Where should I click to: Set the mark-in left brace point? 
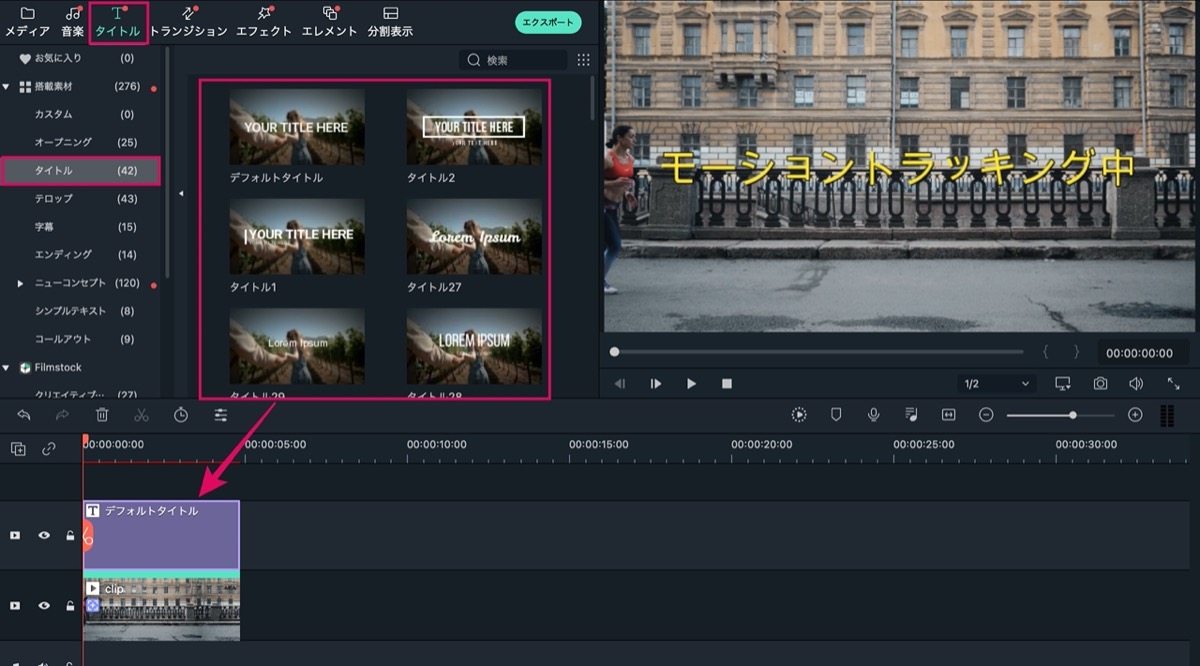pos(1046,352)
